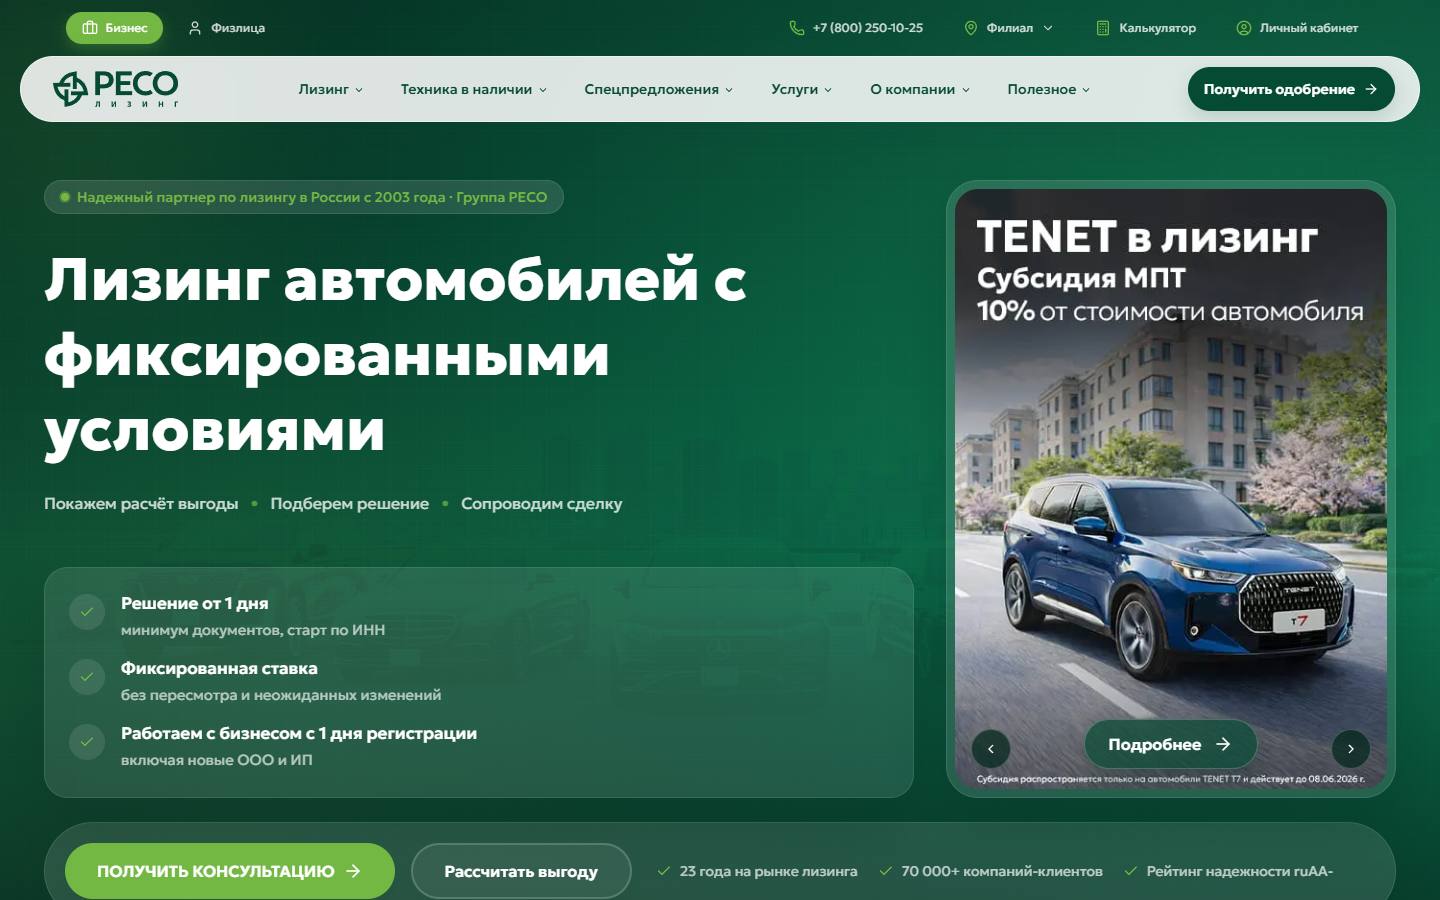Image resolution: width=1440 pixels, height=900 pixels.
Task: Click the text Покажем расчёт выгоды
Action: tap(141, 504)
